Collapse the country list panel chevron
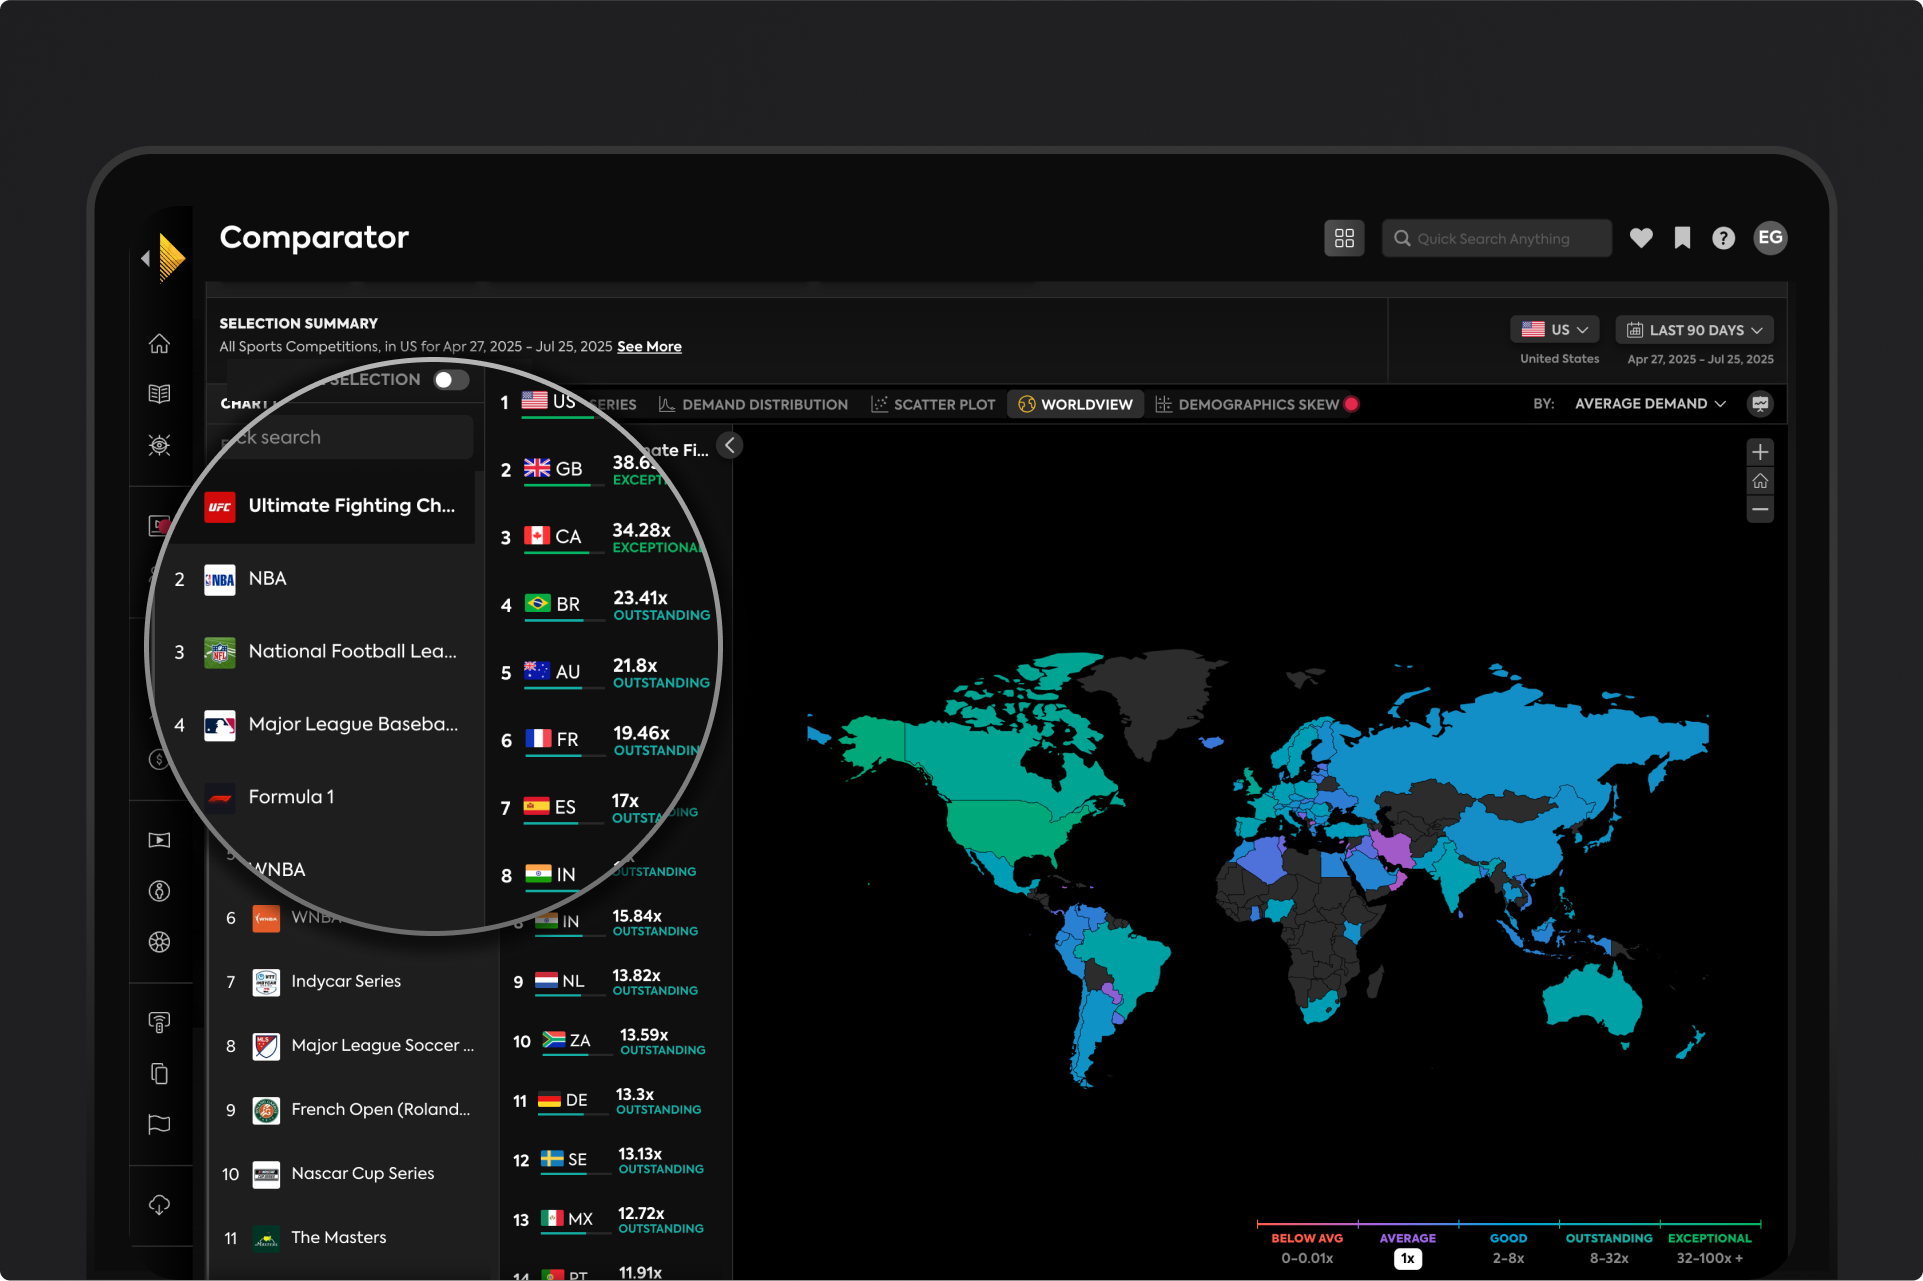This screenshot has width=1923, height=1281. pyautogui.click(x=730, y=446)
